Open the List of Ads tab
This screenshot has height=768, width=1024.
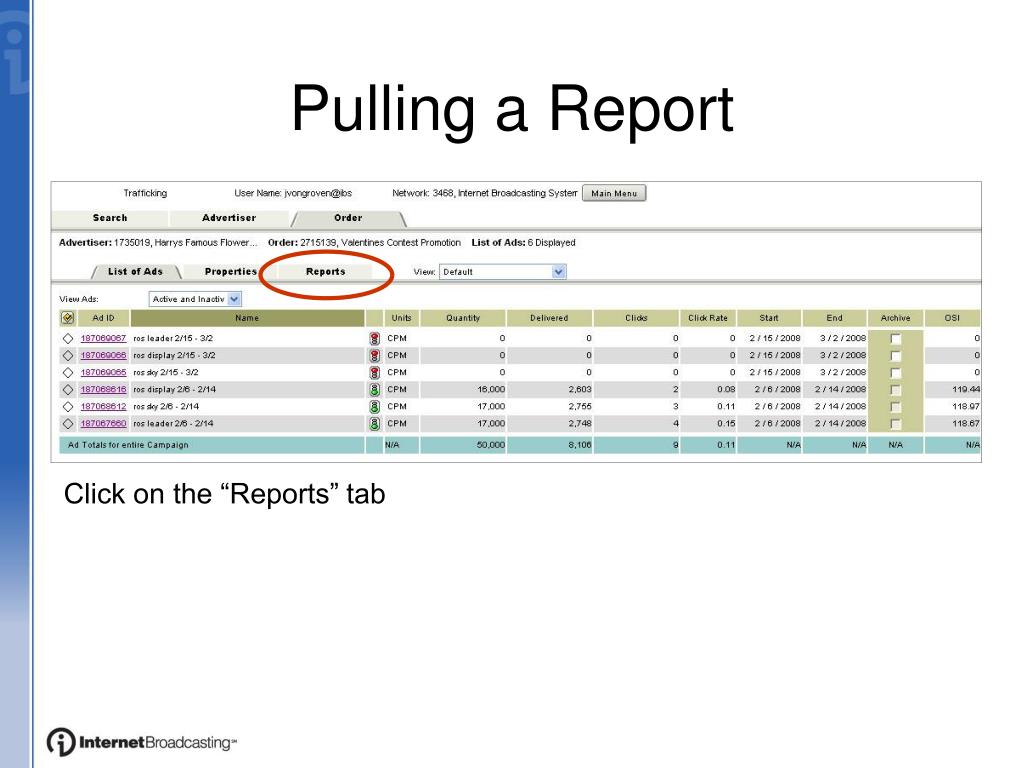point(135,272)
